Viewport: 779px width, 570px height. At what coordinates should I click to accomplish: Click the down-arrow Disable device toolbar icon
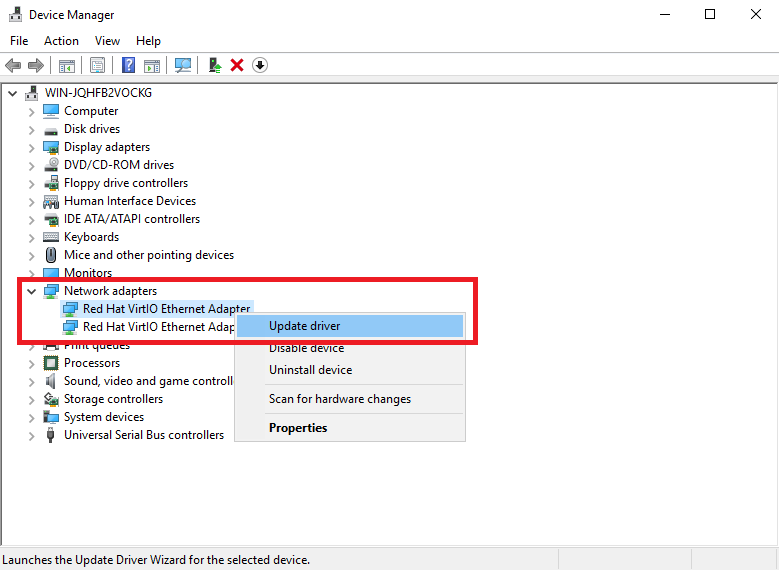[x=260, y=65]
